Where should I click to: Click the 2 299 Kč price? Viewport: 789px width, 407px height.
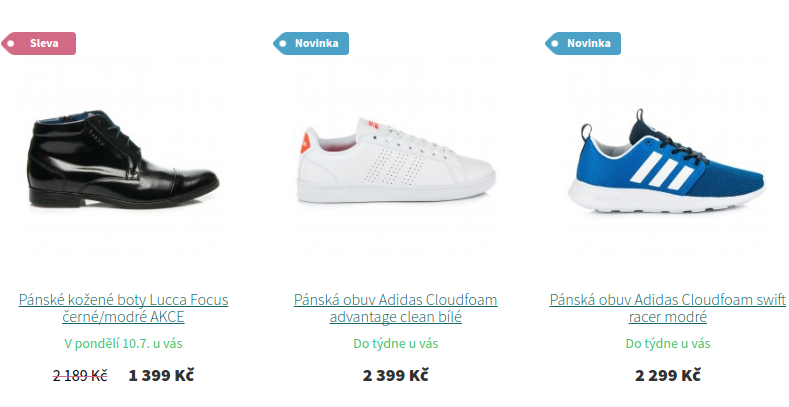pos(668,375)
